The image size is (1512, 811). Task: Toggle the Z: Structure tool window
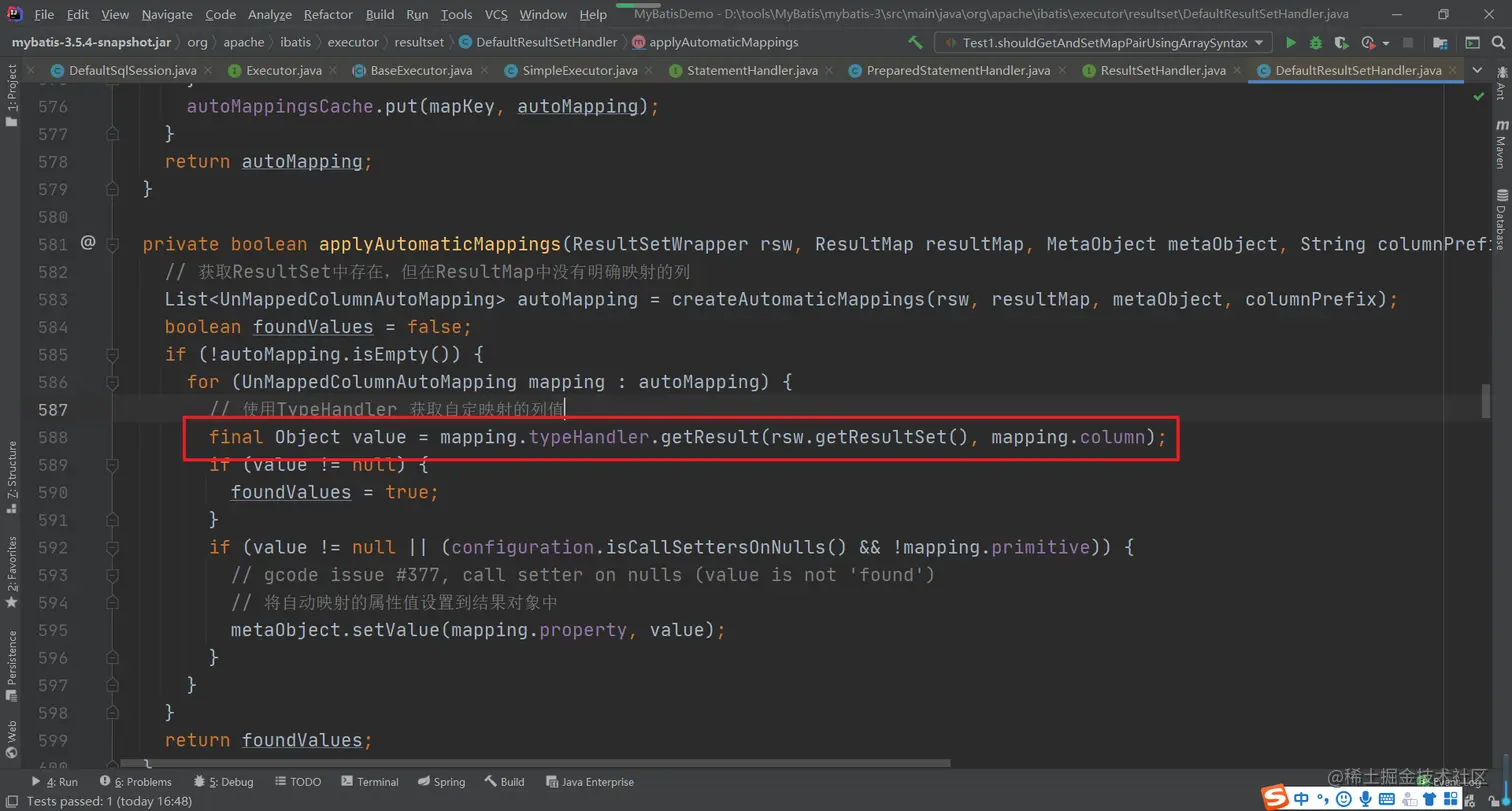(x=11, y=476)
